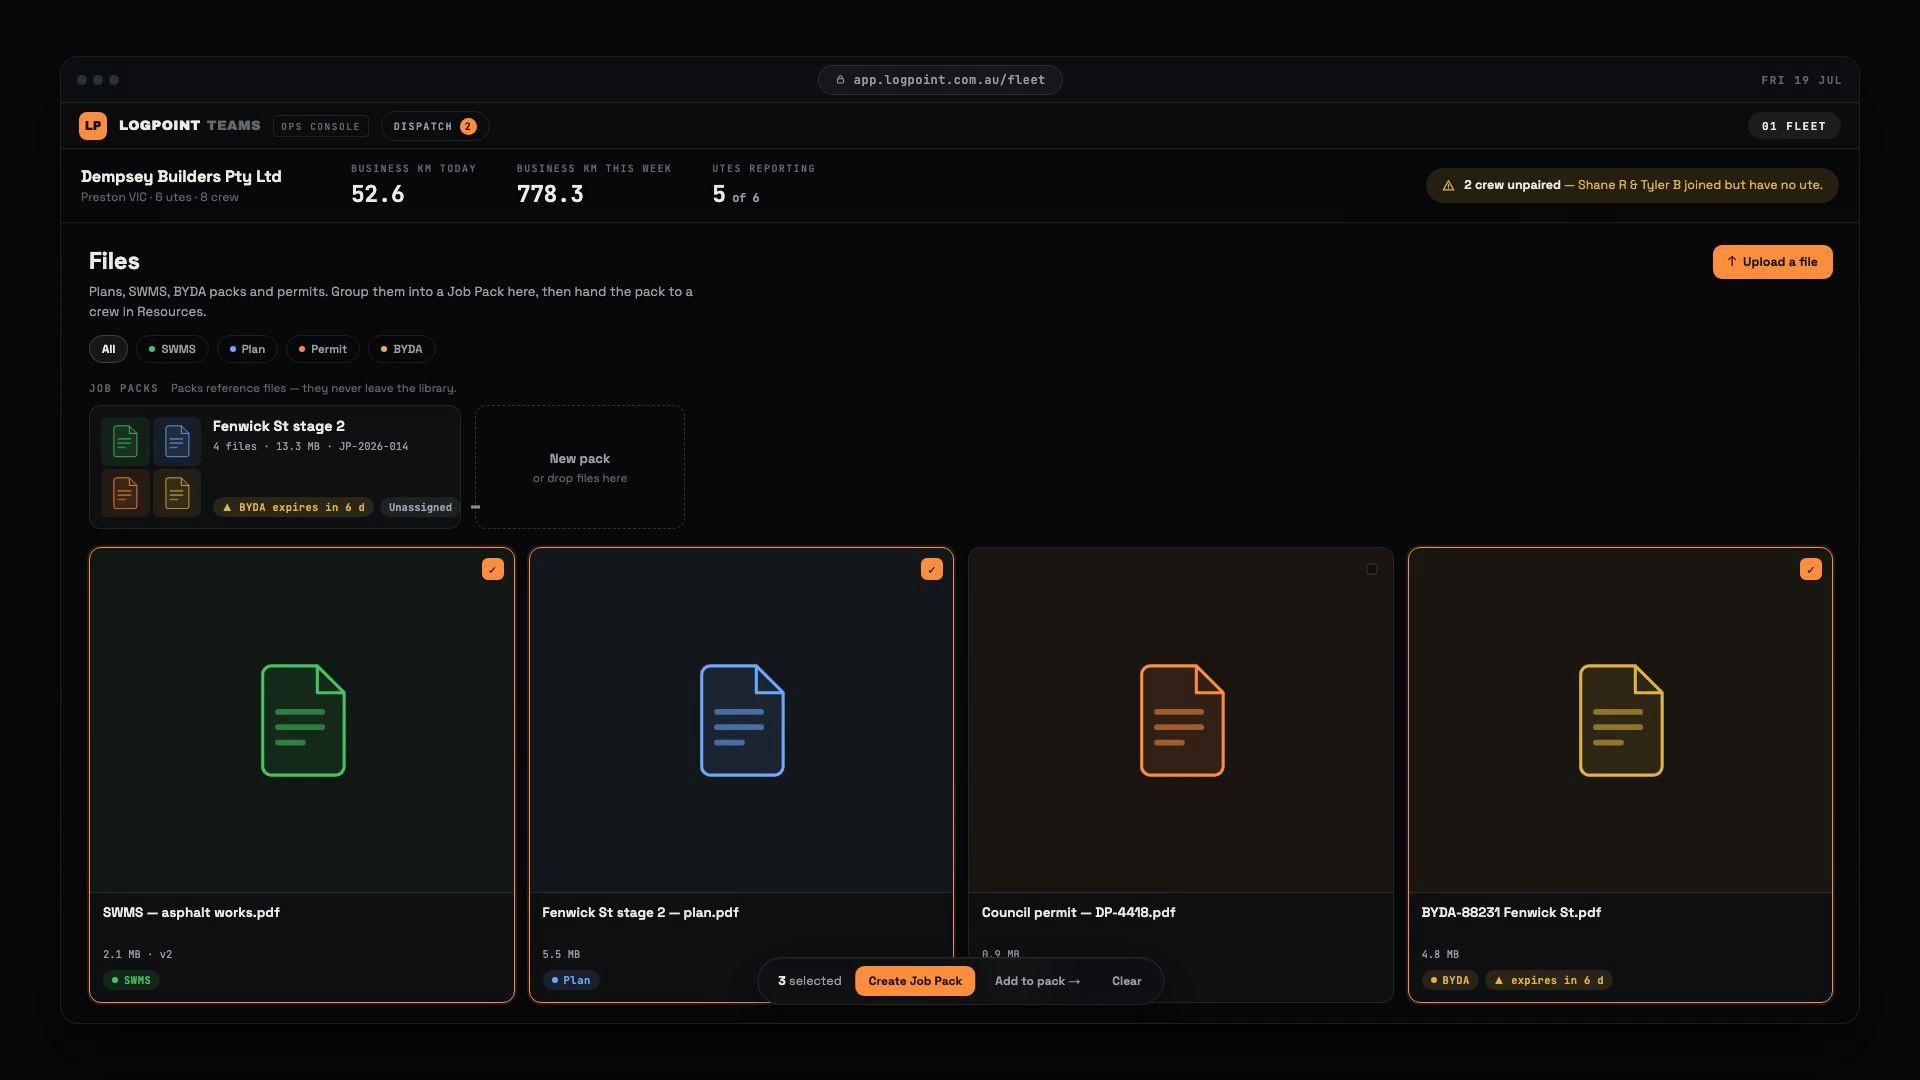Click Upload a file button
The width and height of the screenshot is (1920, 1080).
coord(1772,262)
